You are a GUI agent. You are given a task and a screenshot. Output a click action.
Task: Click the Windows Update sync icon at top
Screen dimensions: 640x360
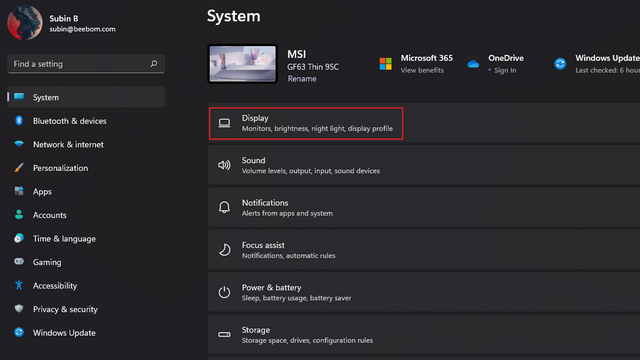[560, 64]
